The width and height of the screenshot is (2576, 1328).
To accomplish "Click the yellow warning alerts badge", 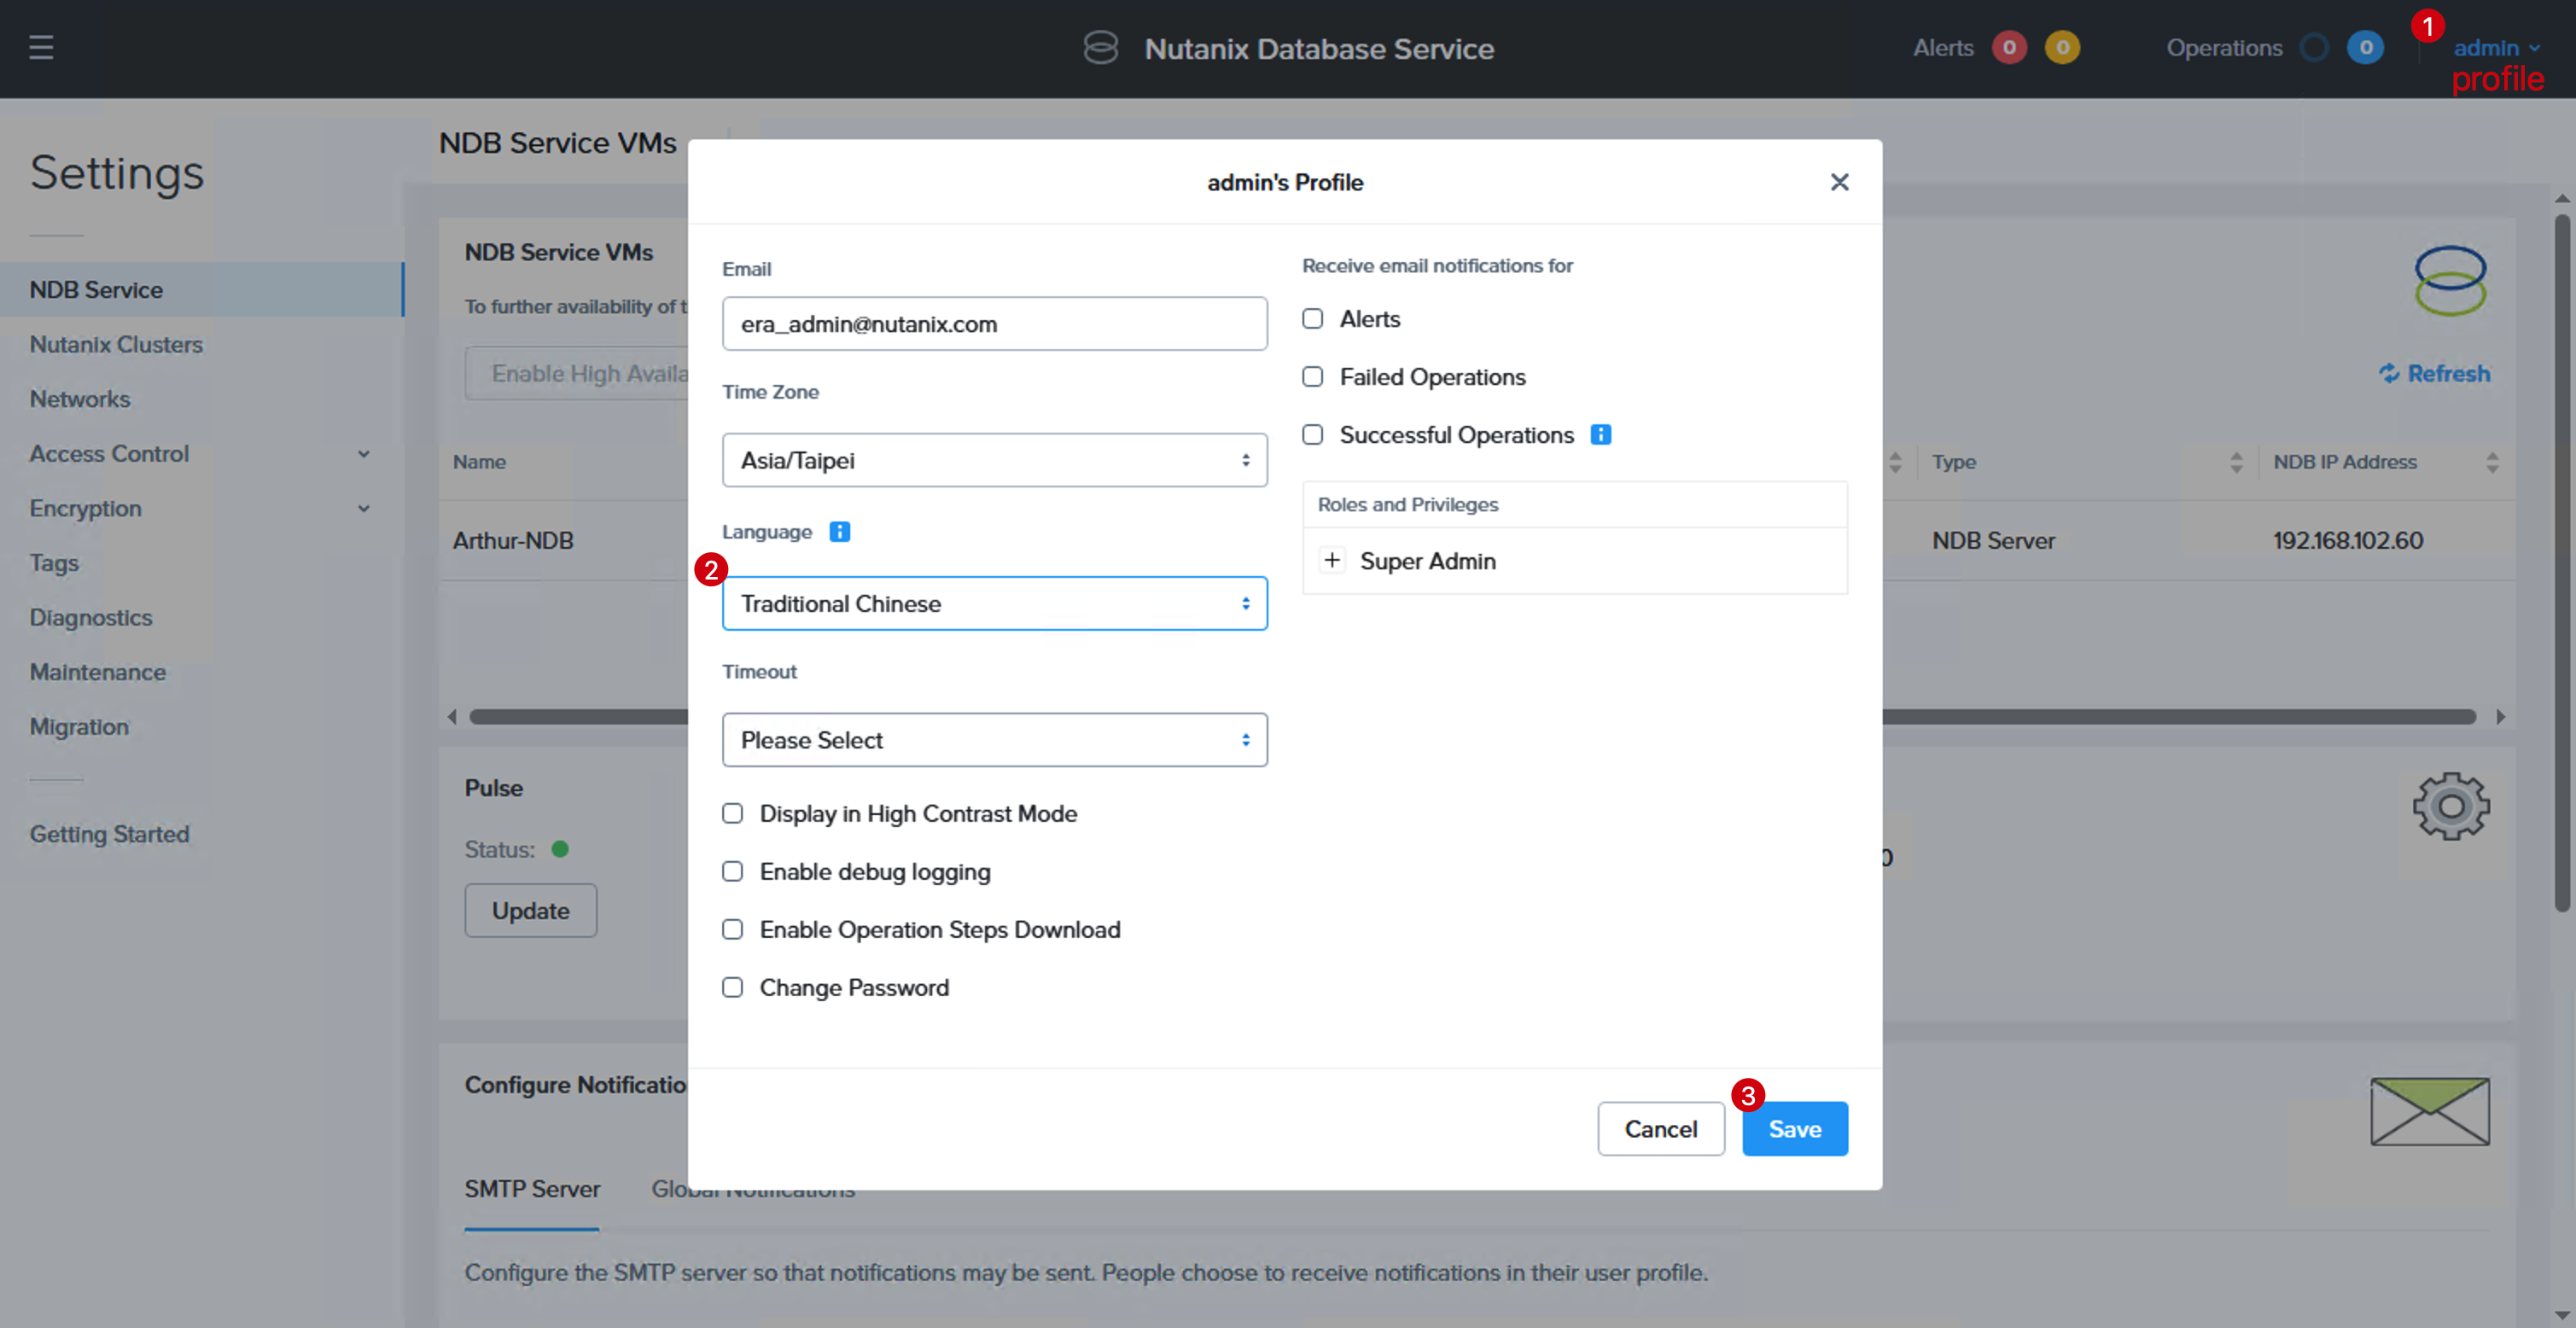I will click(x=2062, y=48).
